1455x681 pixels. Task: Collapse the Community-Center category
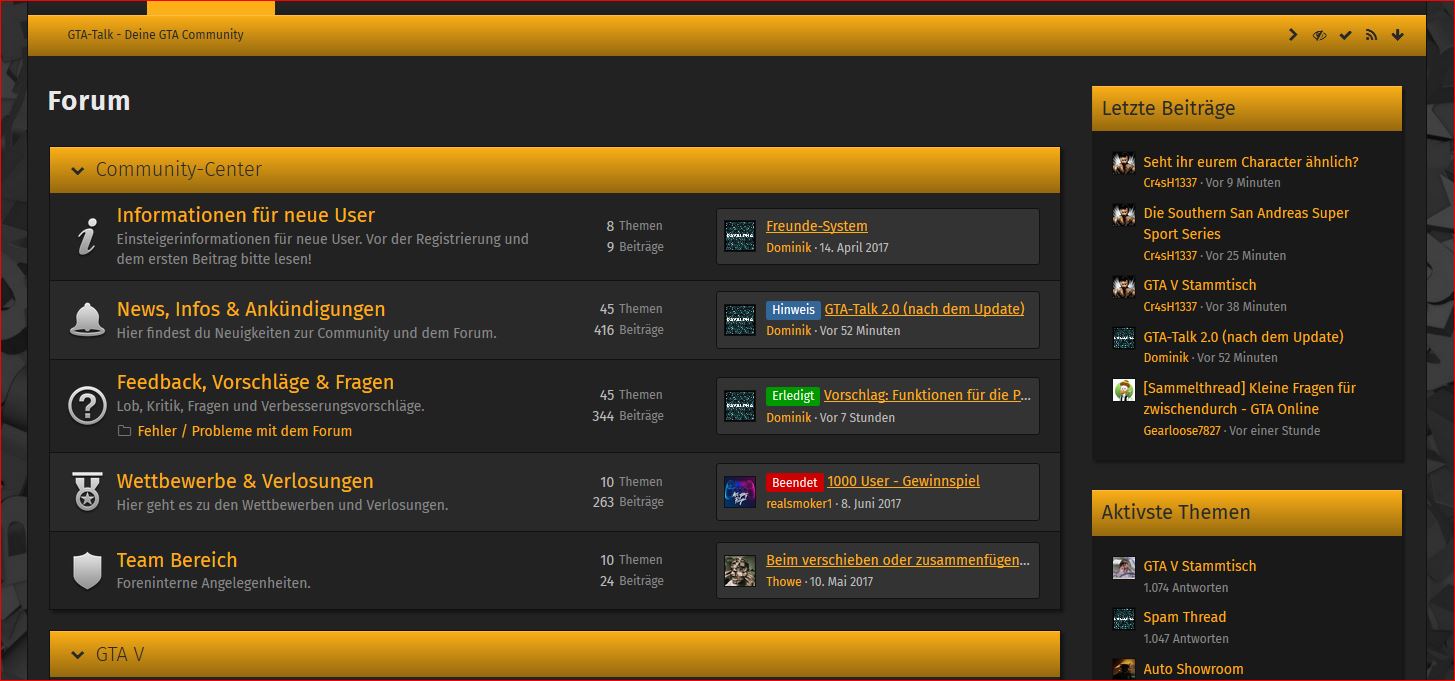pyautogui.click(x=78, y=170)
